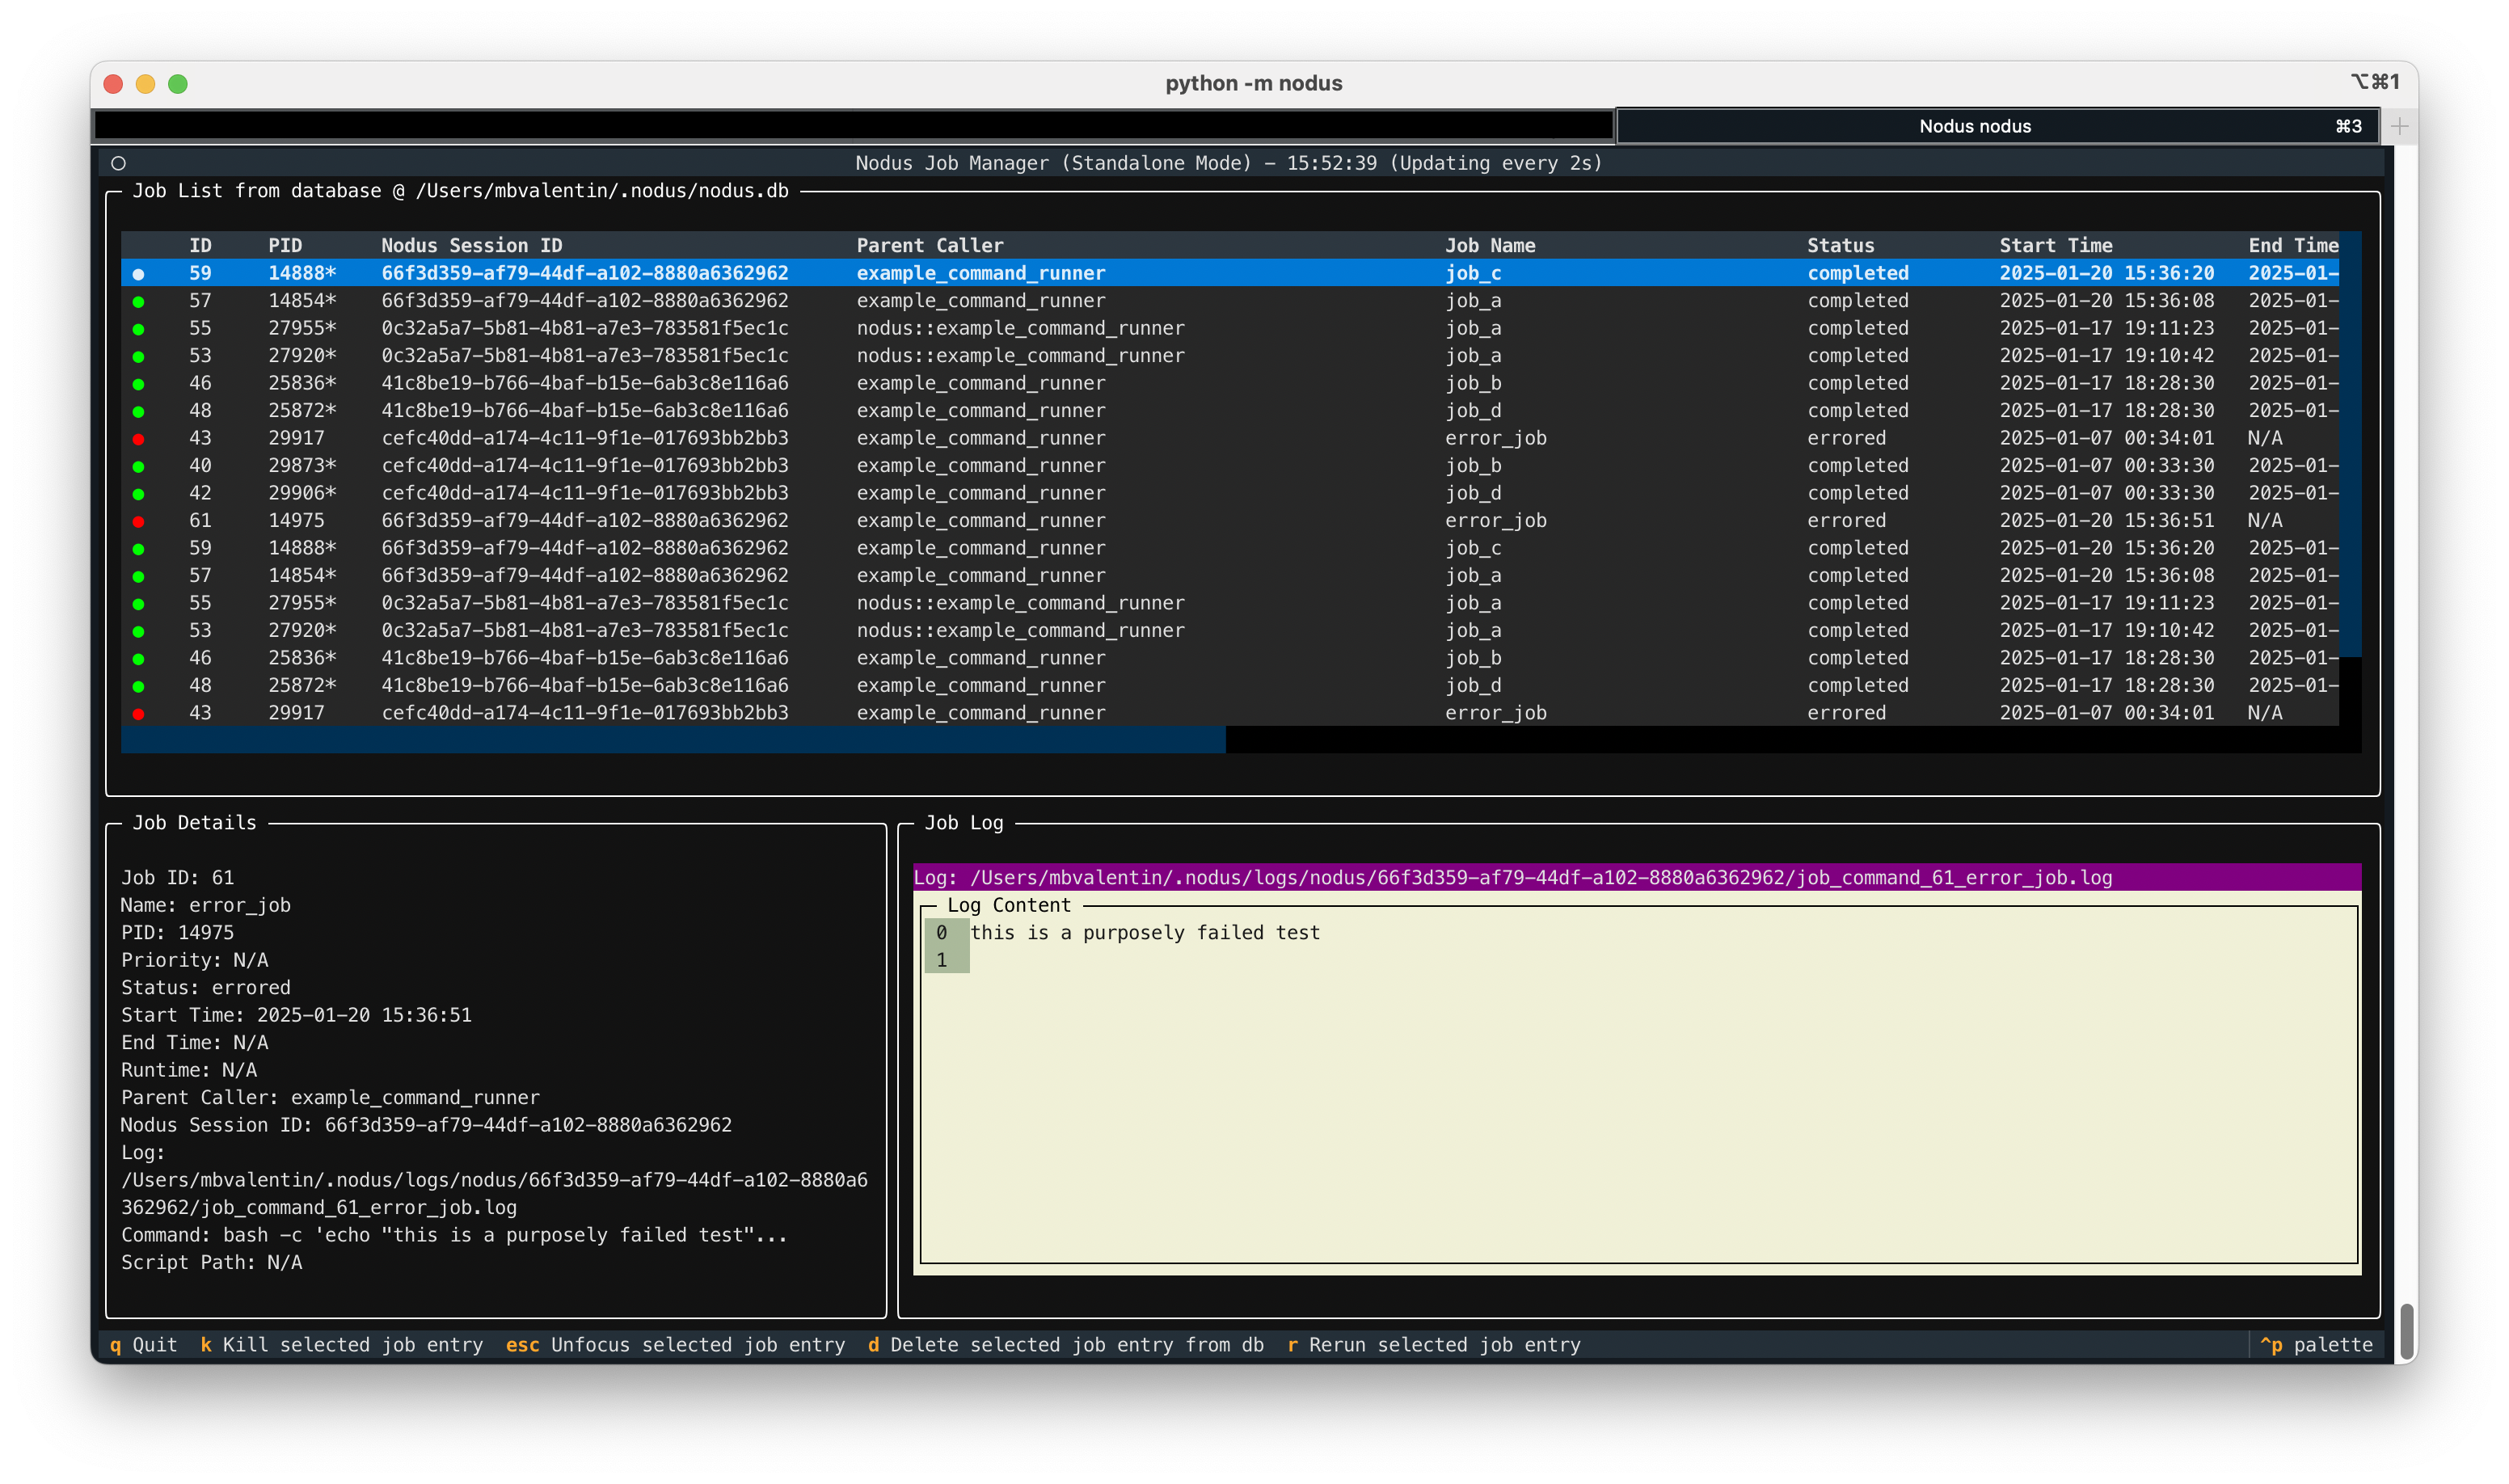Open the ^p palette in footer
The width and height of the screenshot is (2509, 1484).
coord(2315,1345)
